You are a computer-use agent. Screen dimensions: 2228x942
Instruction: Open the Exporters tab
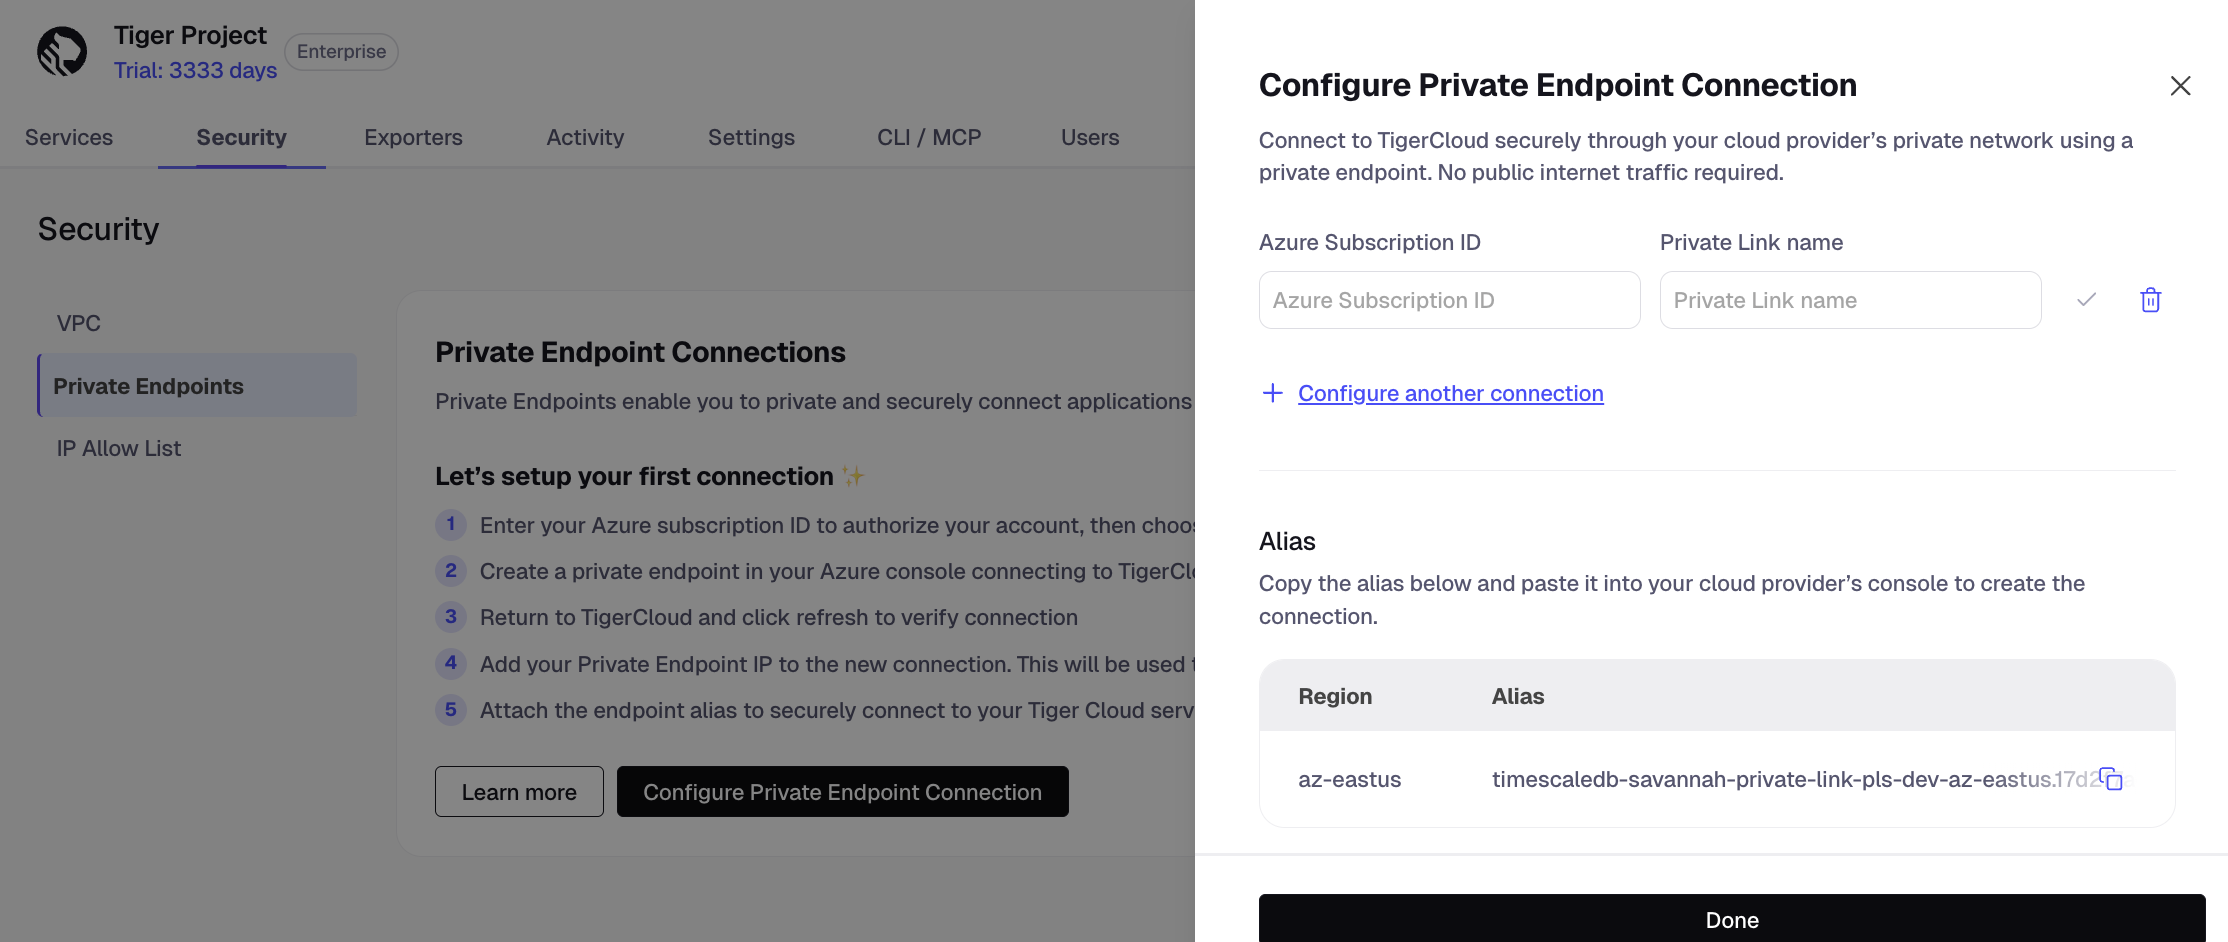(x=413, y=137)
